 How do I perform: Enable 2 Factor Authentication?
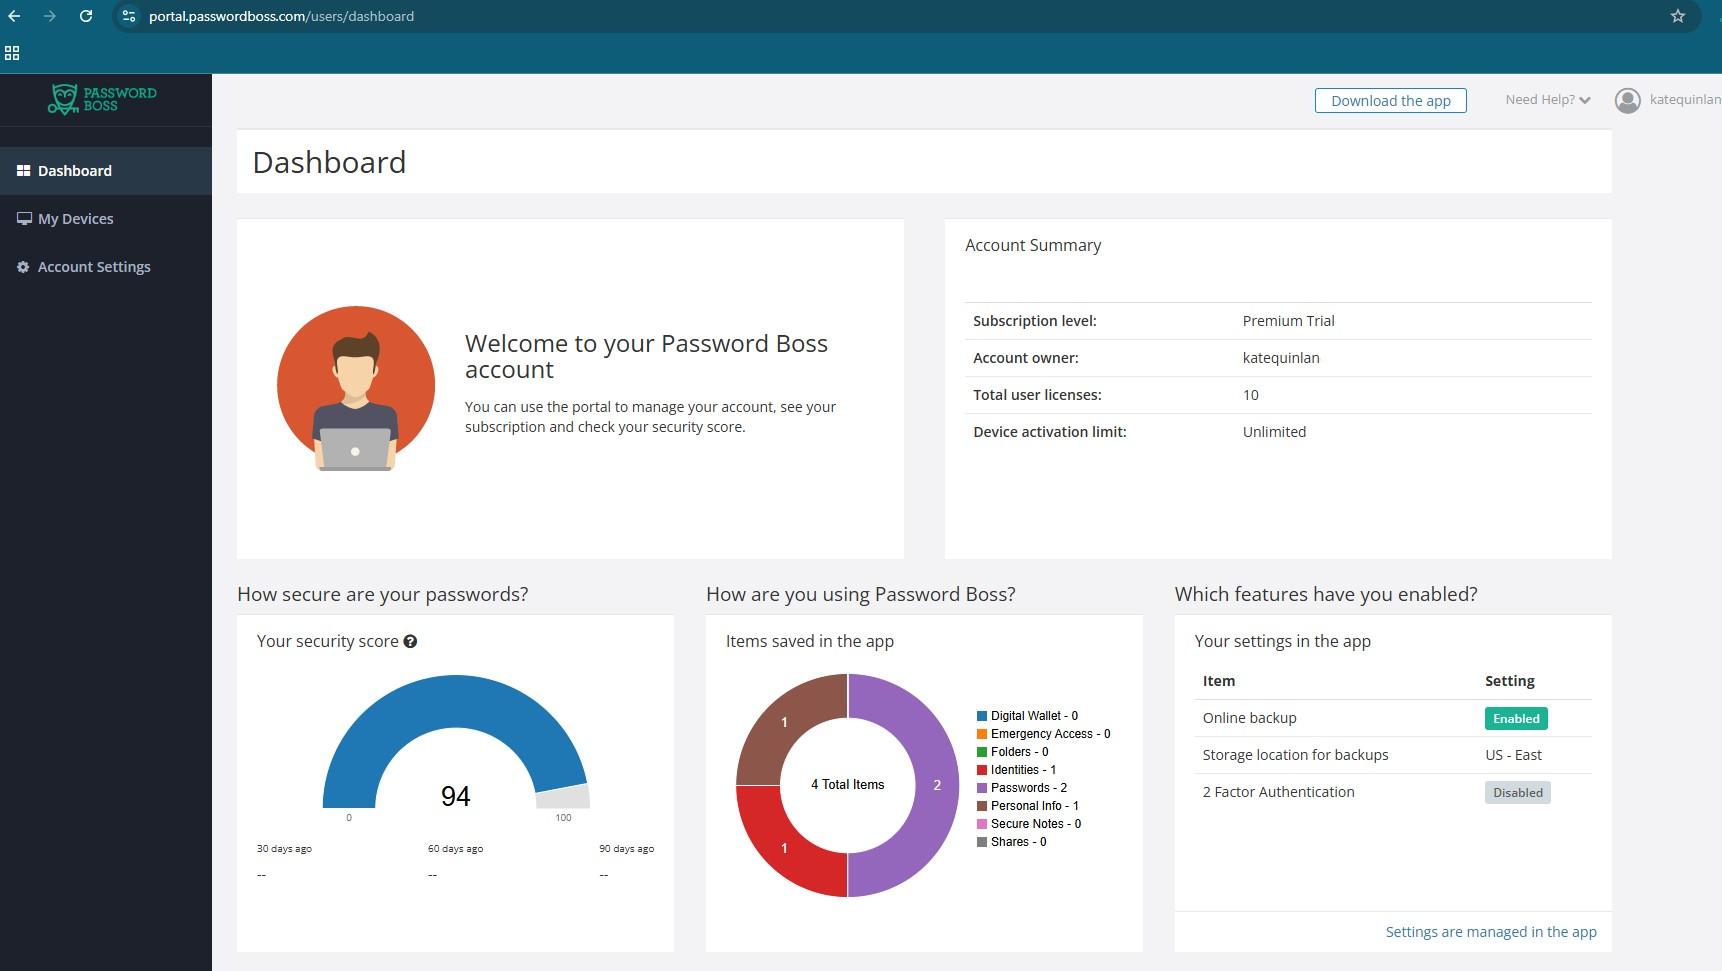tap(1517, 792)
